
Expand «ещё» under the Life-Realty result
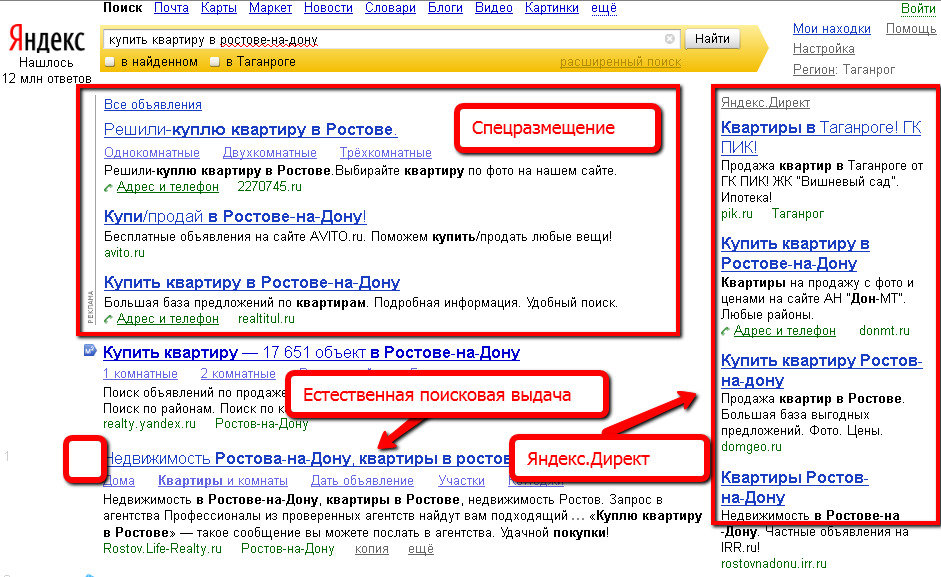pyautogui.click(x=421, y=549)
